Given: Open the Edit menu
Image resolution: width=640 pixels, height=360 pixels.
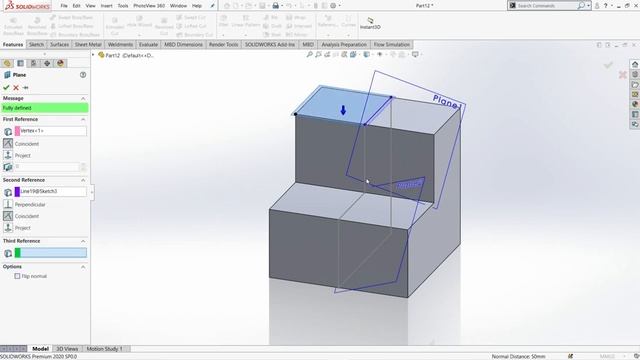Looking at the screenshot, I should 76,6.
